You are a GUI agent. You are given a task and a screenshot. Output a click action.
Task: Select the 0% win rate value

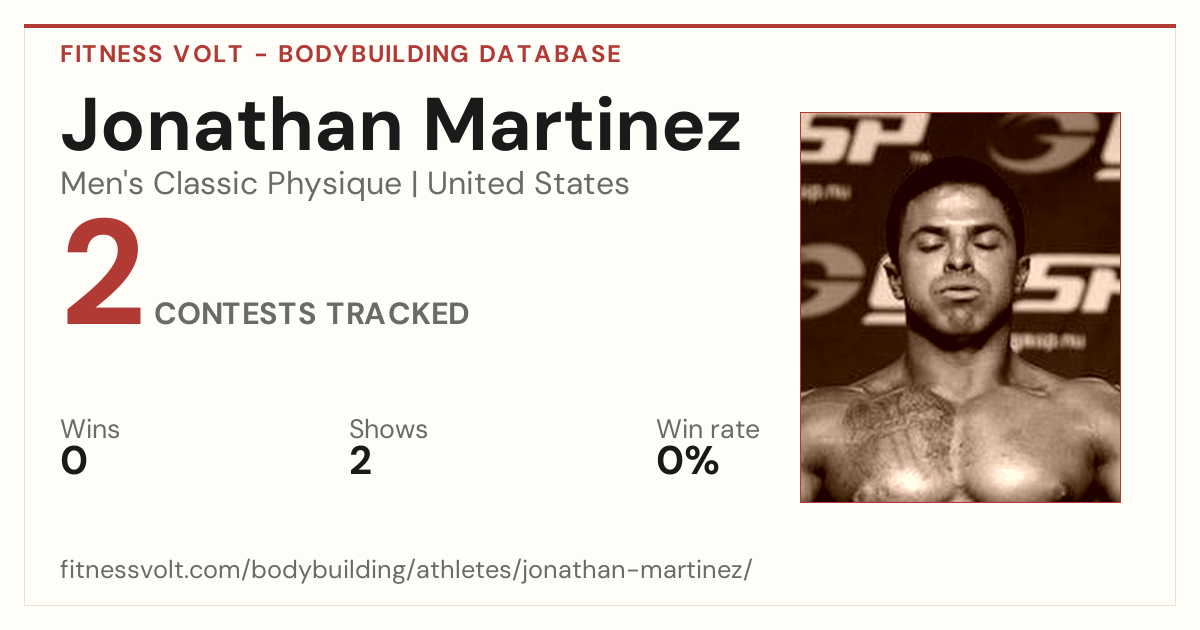[688, 461]
